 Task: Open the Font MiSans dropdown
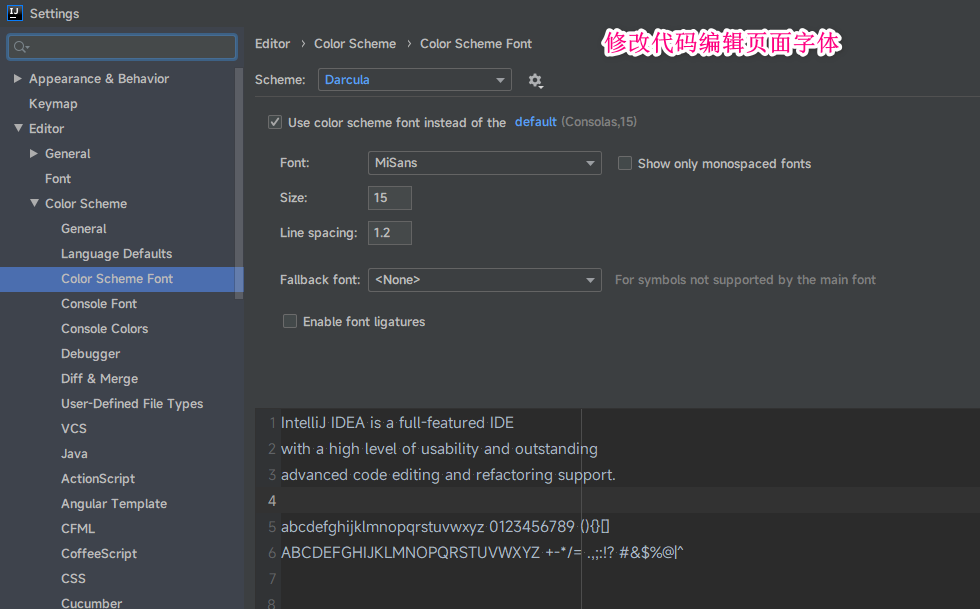(484, 163)
